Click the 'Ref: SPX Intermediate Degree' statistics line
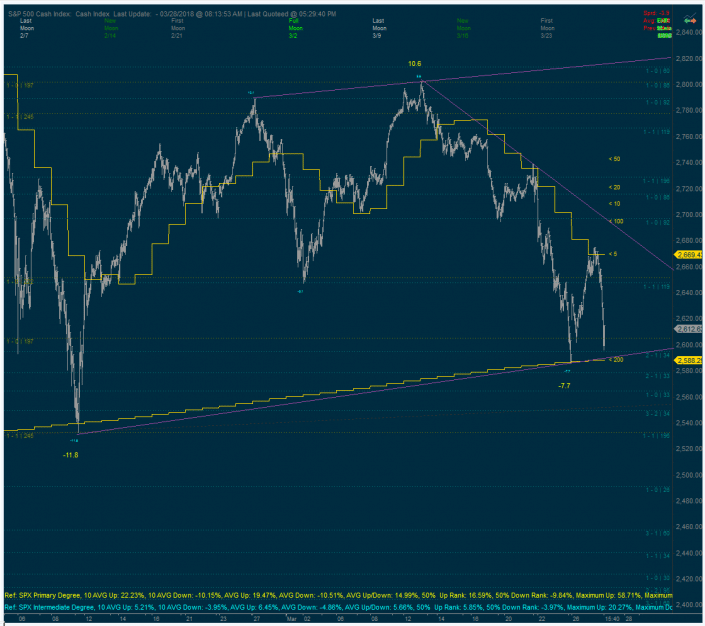 [338, 607]
